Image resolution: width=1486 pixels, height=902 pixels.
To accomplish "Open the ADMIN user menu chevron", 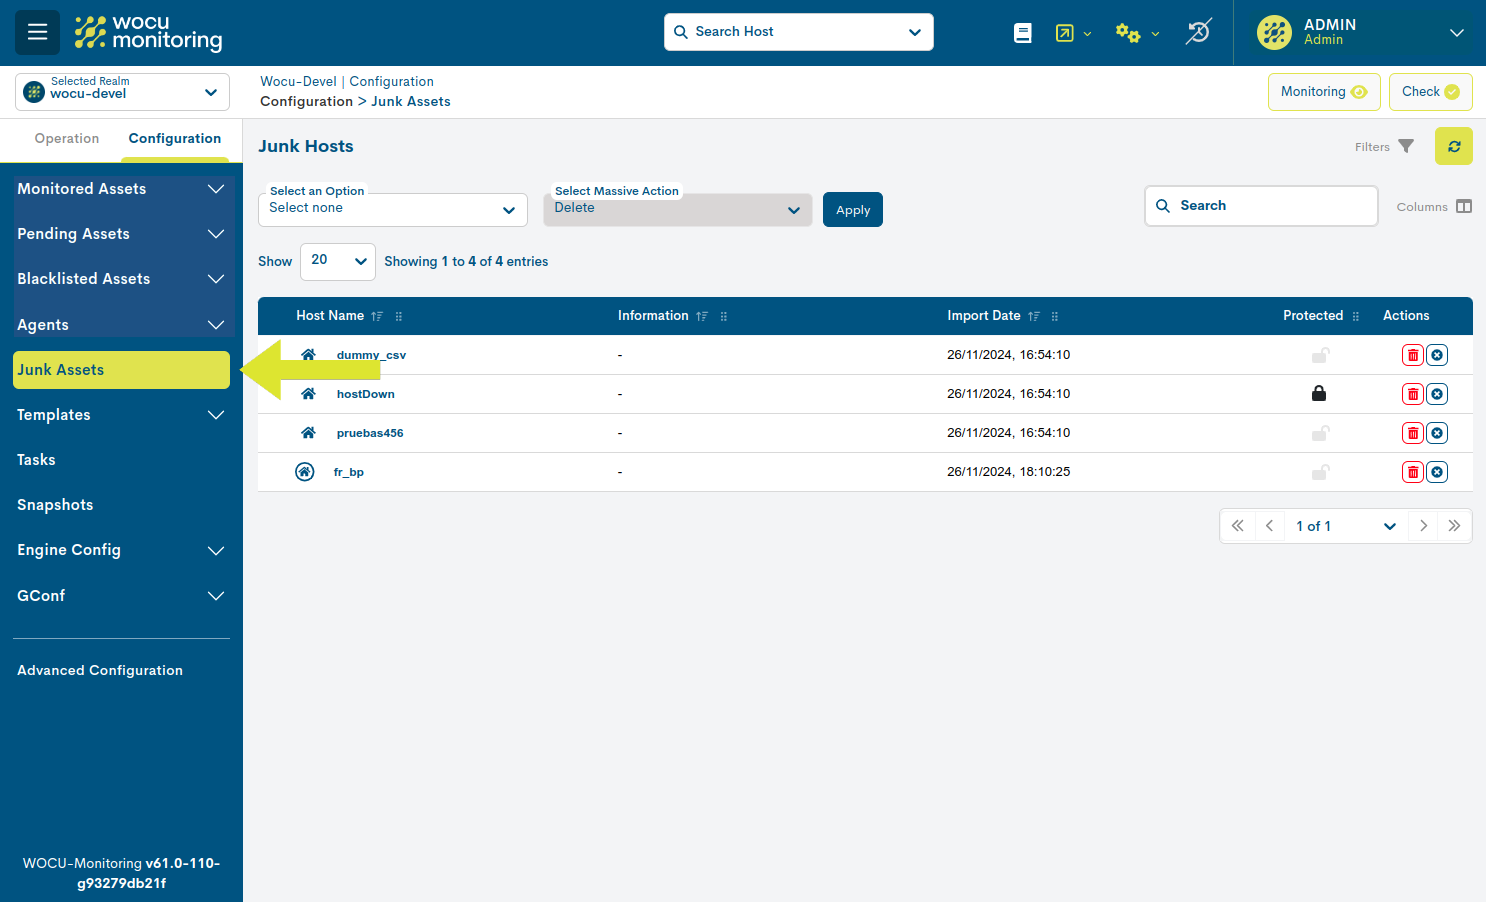I will [1457, 33].
